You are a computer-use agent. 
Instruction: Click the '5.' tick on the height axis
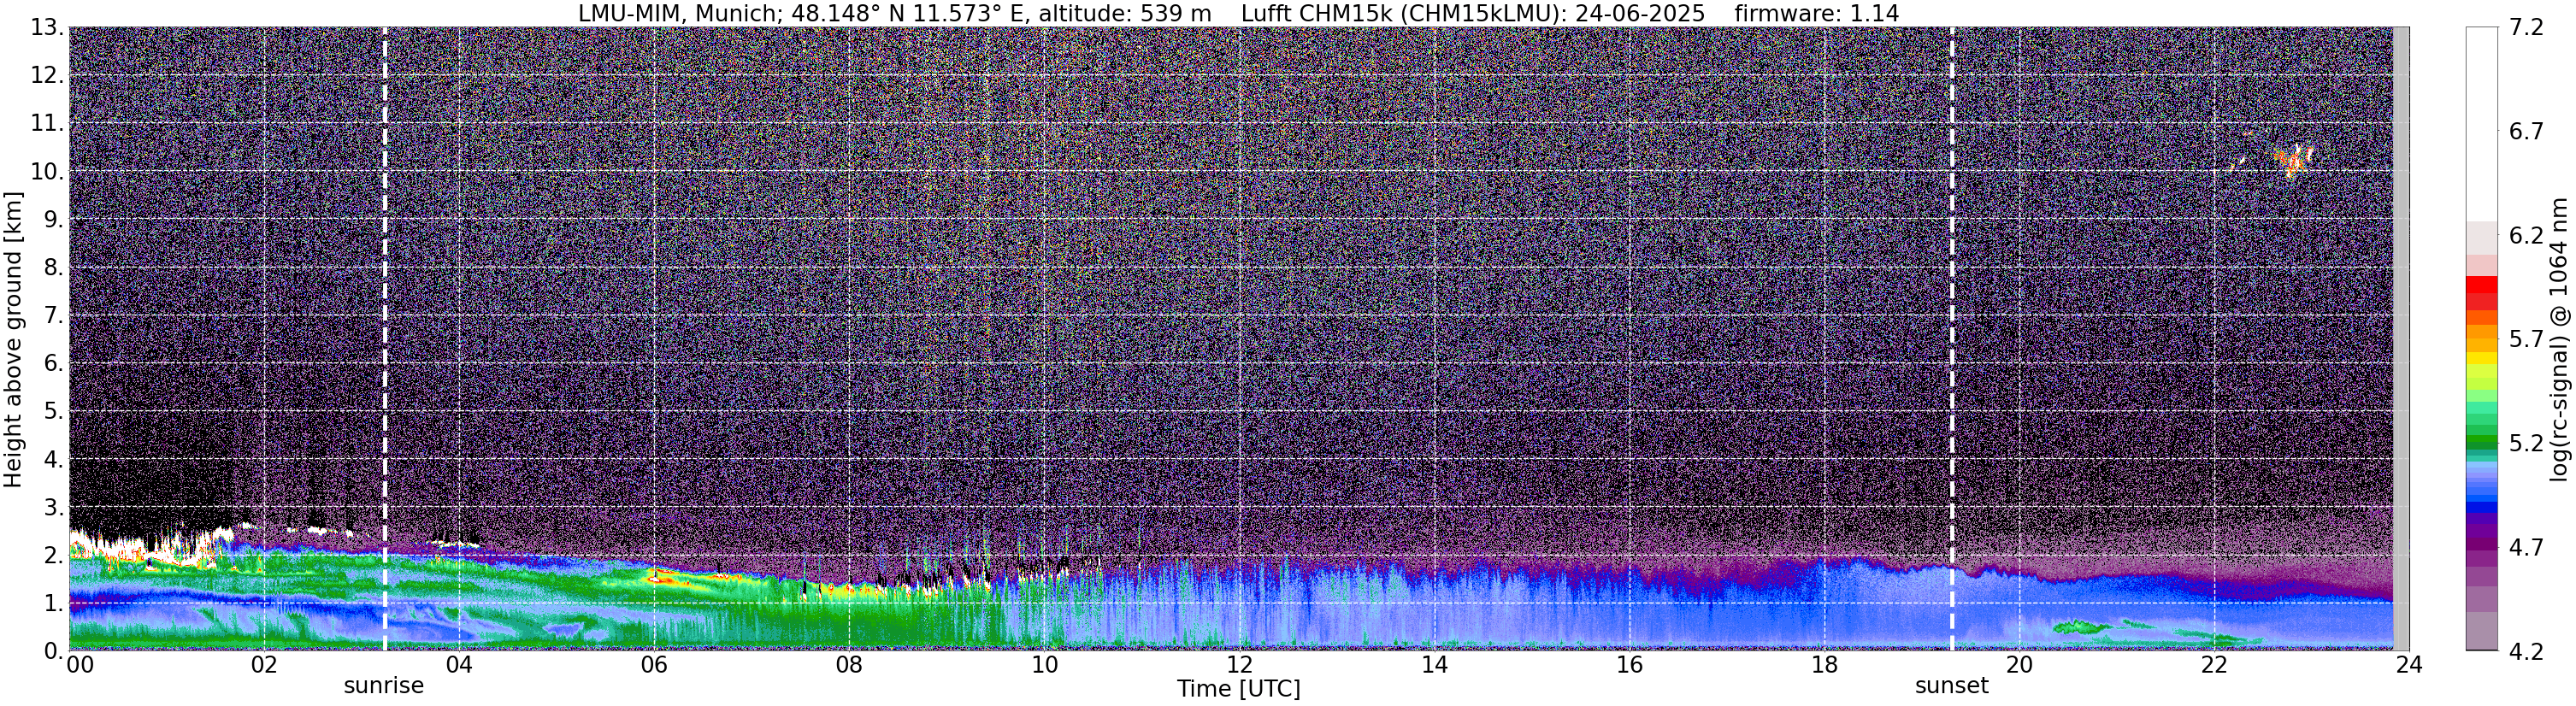click(54, 411)
